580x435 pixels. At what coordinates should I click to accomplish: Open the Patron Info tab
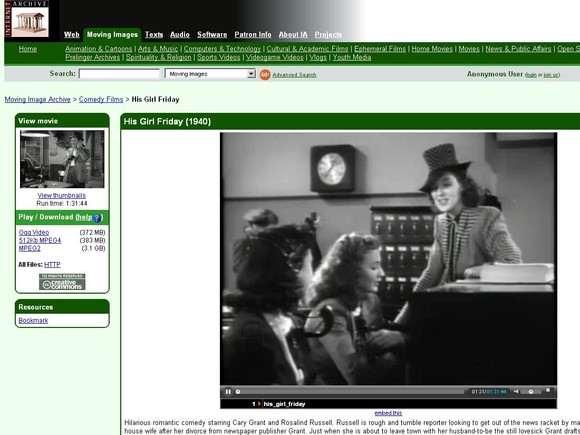[253, 34]
